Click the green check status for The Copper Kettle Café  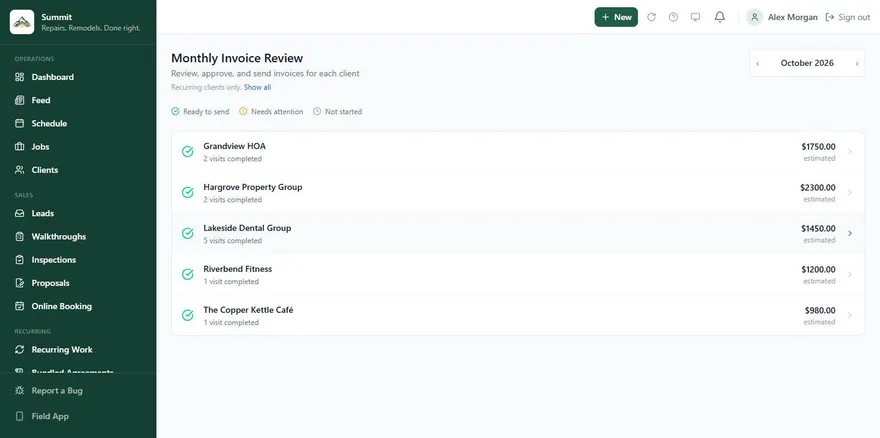click(187, 316)
